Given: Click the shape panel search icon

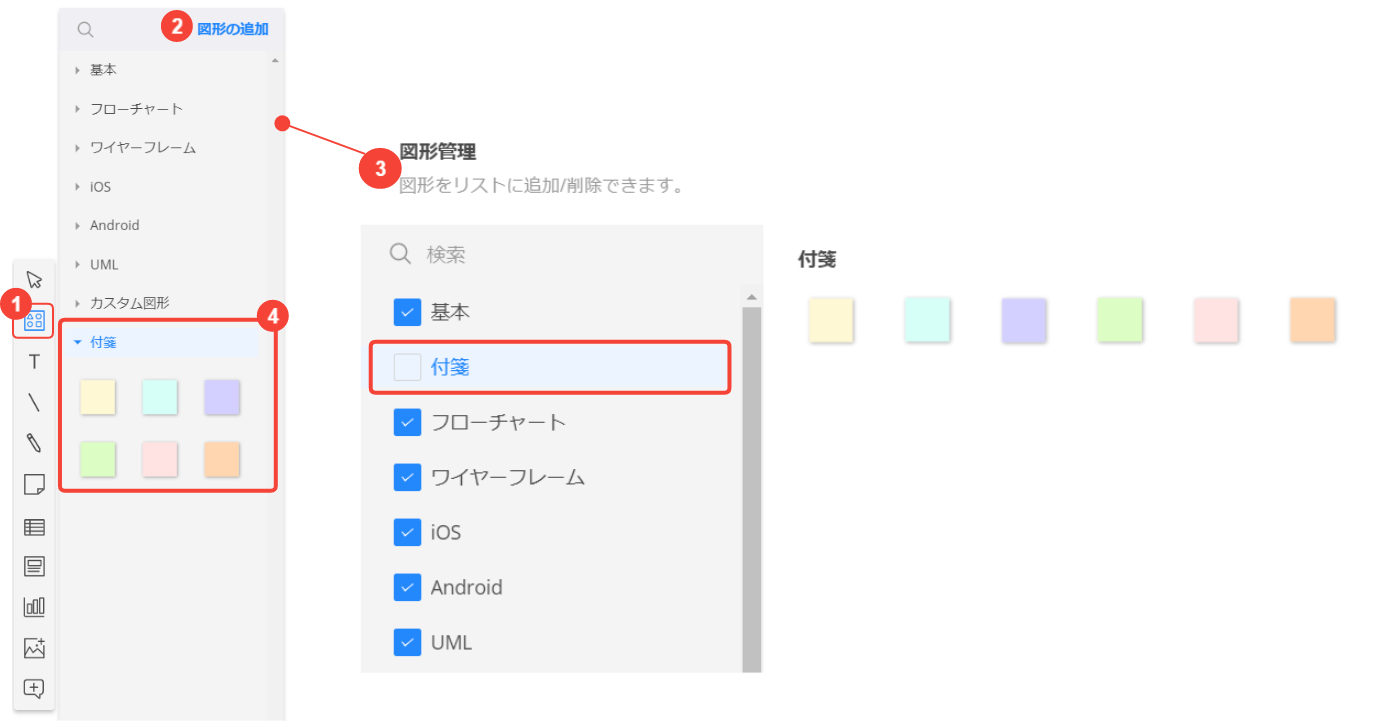Looking at the screenshot, I should (x=85, y=30).
